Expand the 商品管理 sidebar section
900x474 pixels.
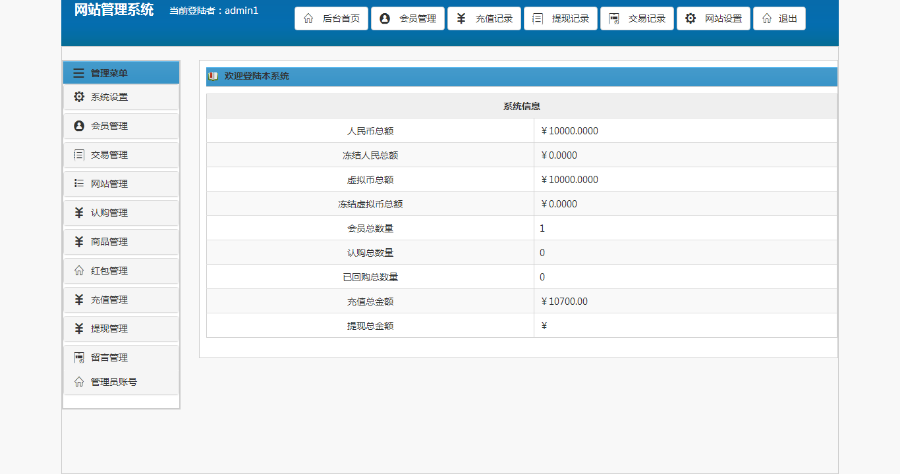(109, 242)
